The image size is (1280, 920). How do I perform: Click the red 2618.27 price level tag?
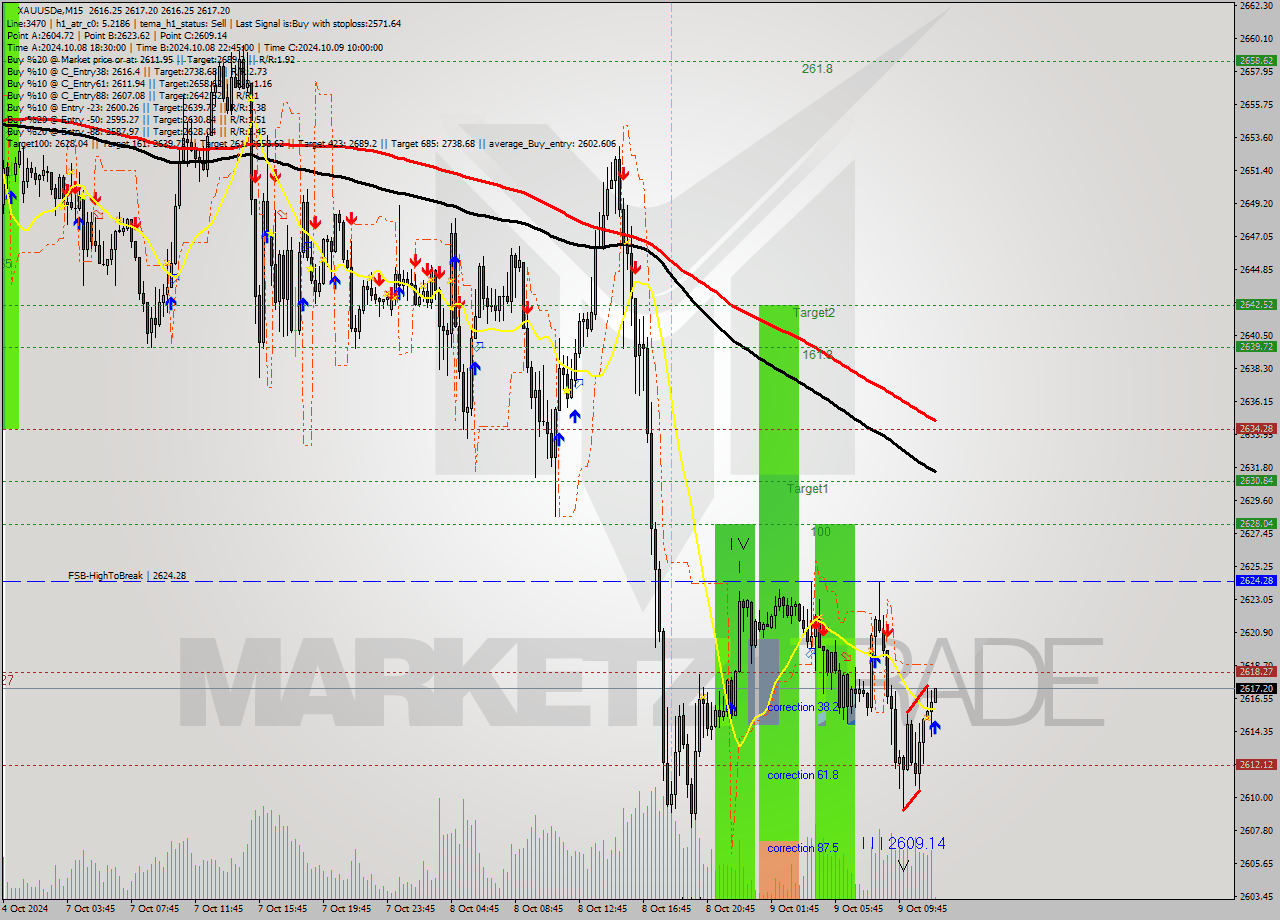1256,672
